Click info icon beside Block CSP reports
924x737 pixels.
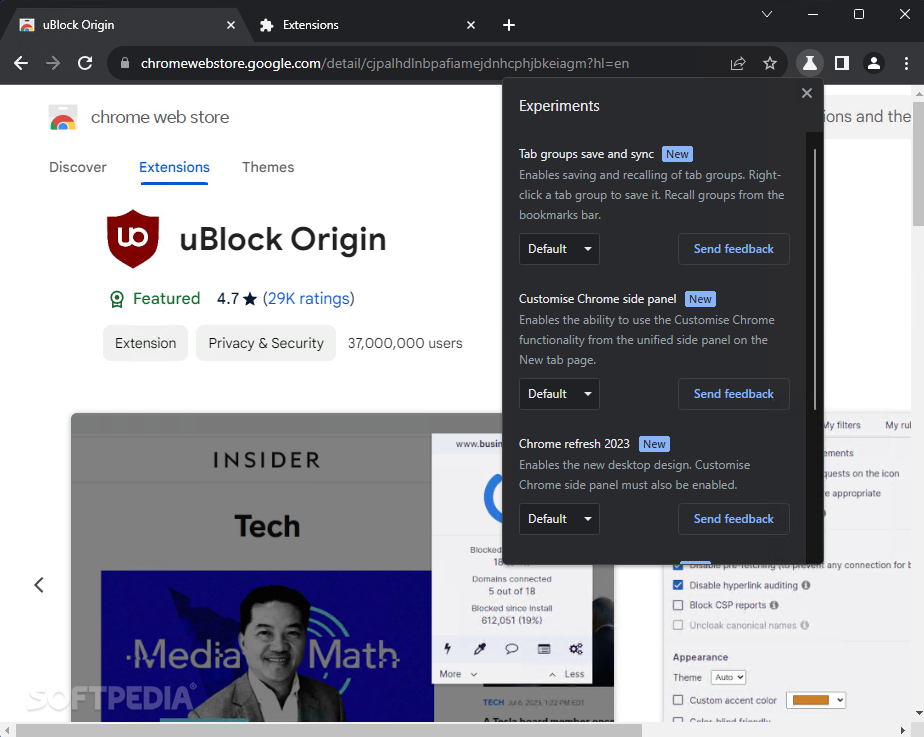tap(774, 605)
